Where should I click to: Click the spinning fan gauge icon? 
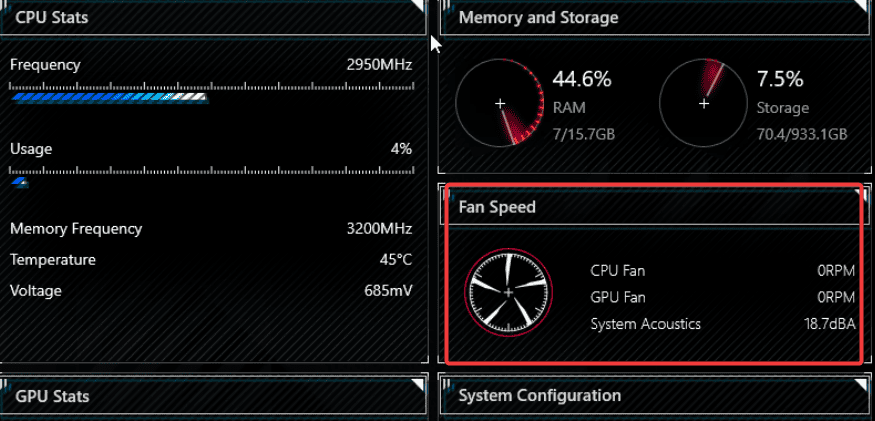(508, 292)
